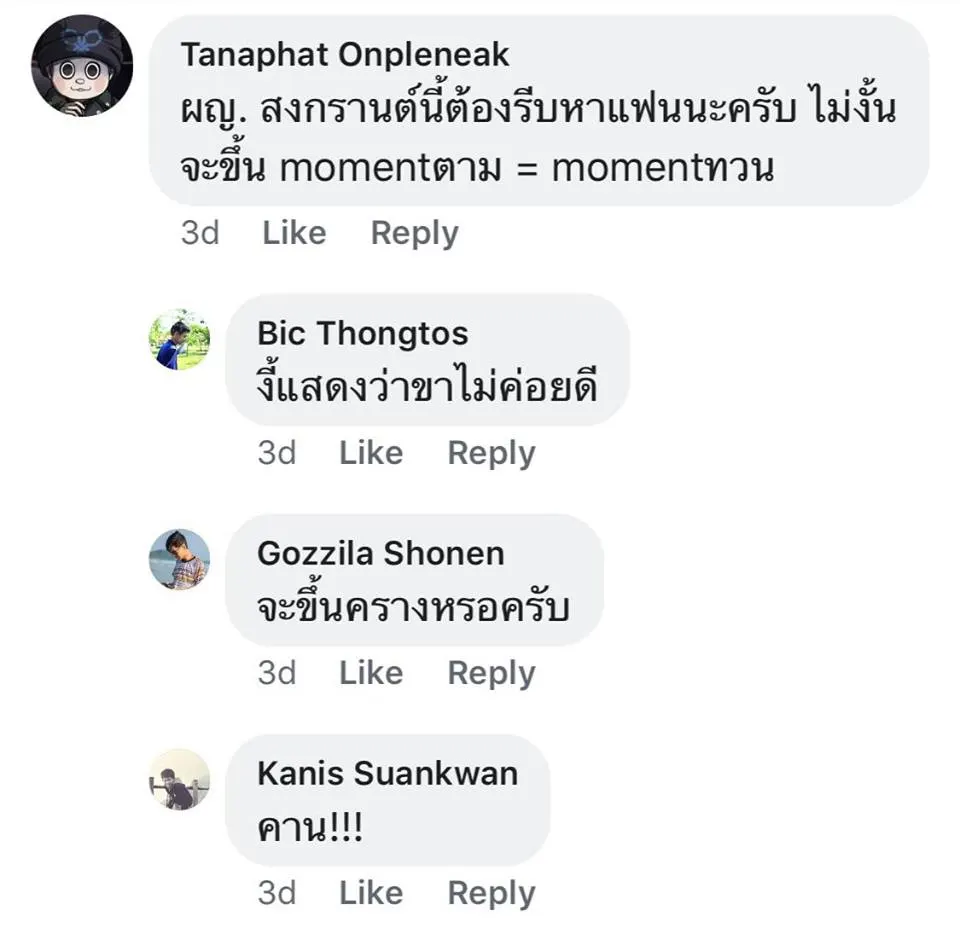Reply to Kanis Suankwan's comment
The image size is (960, 928).
pos(491,893)
